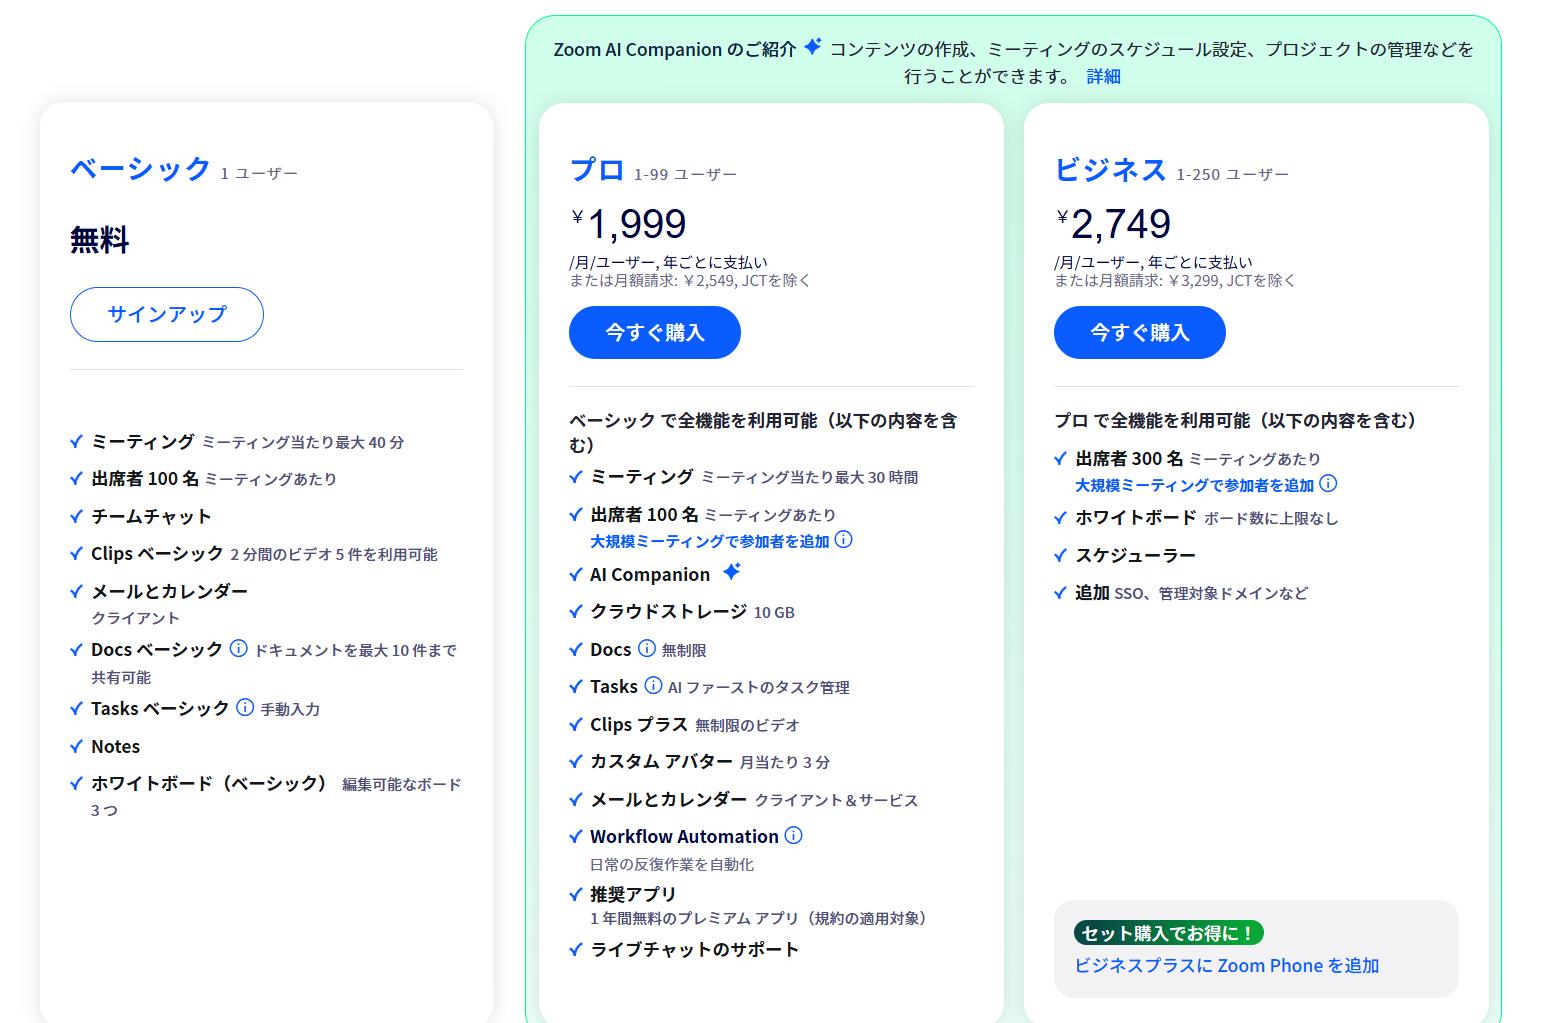Click info icon next to Docs ベーシック
Viewport: 1543px width, 1023px height.
coord(239,648)
